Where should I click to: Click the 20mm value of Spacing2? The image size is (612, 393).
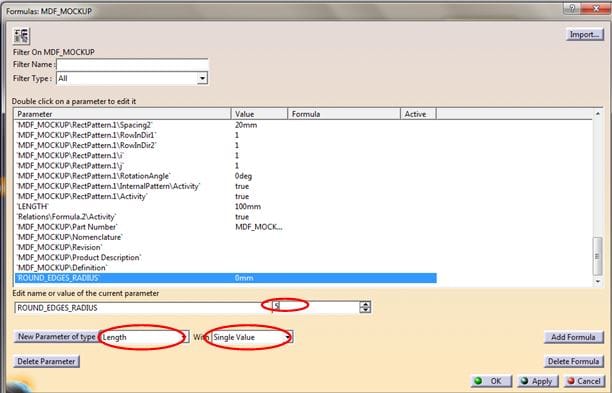pos(246,125)
